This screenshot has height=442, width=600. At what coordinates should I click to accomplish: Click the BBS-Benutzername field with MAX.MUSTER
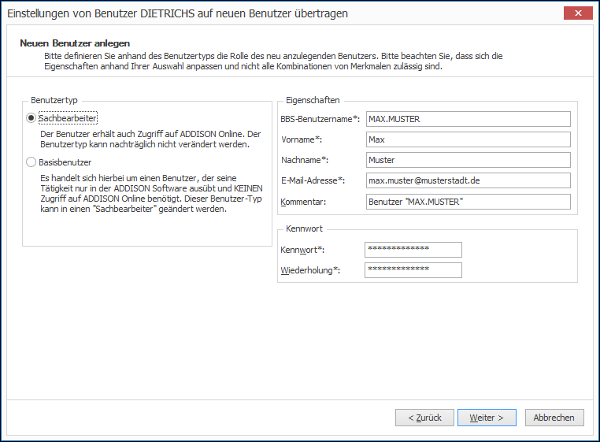pos(468,119)
